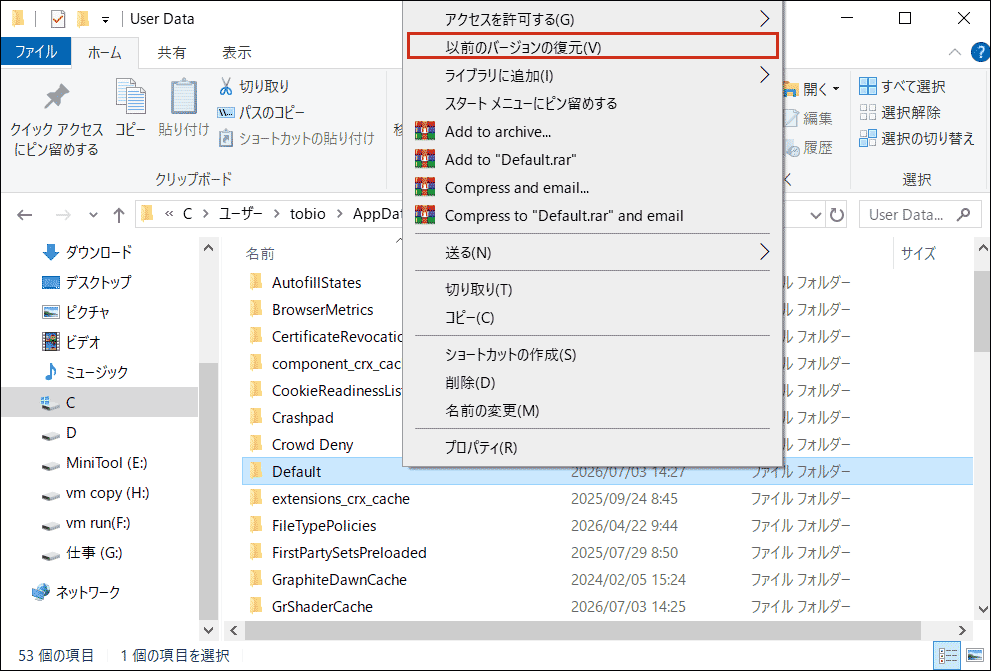Choose 以前のバージョンの復元(V) menu entry
The width and height of the screenshot is (991, 671).
click(592, 47)
